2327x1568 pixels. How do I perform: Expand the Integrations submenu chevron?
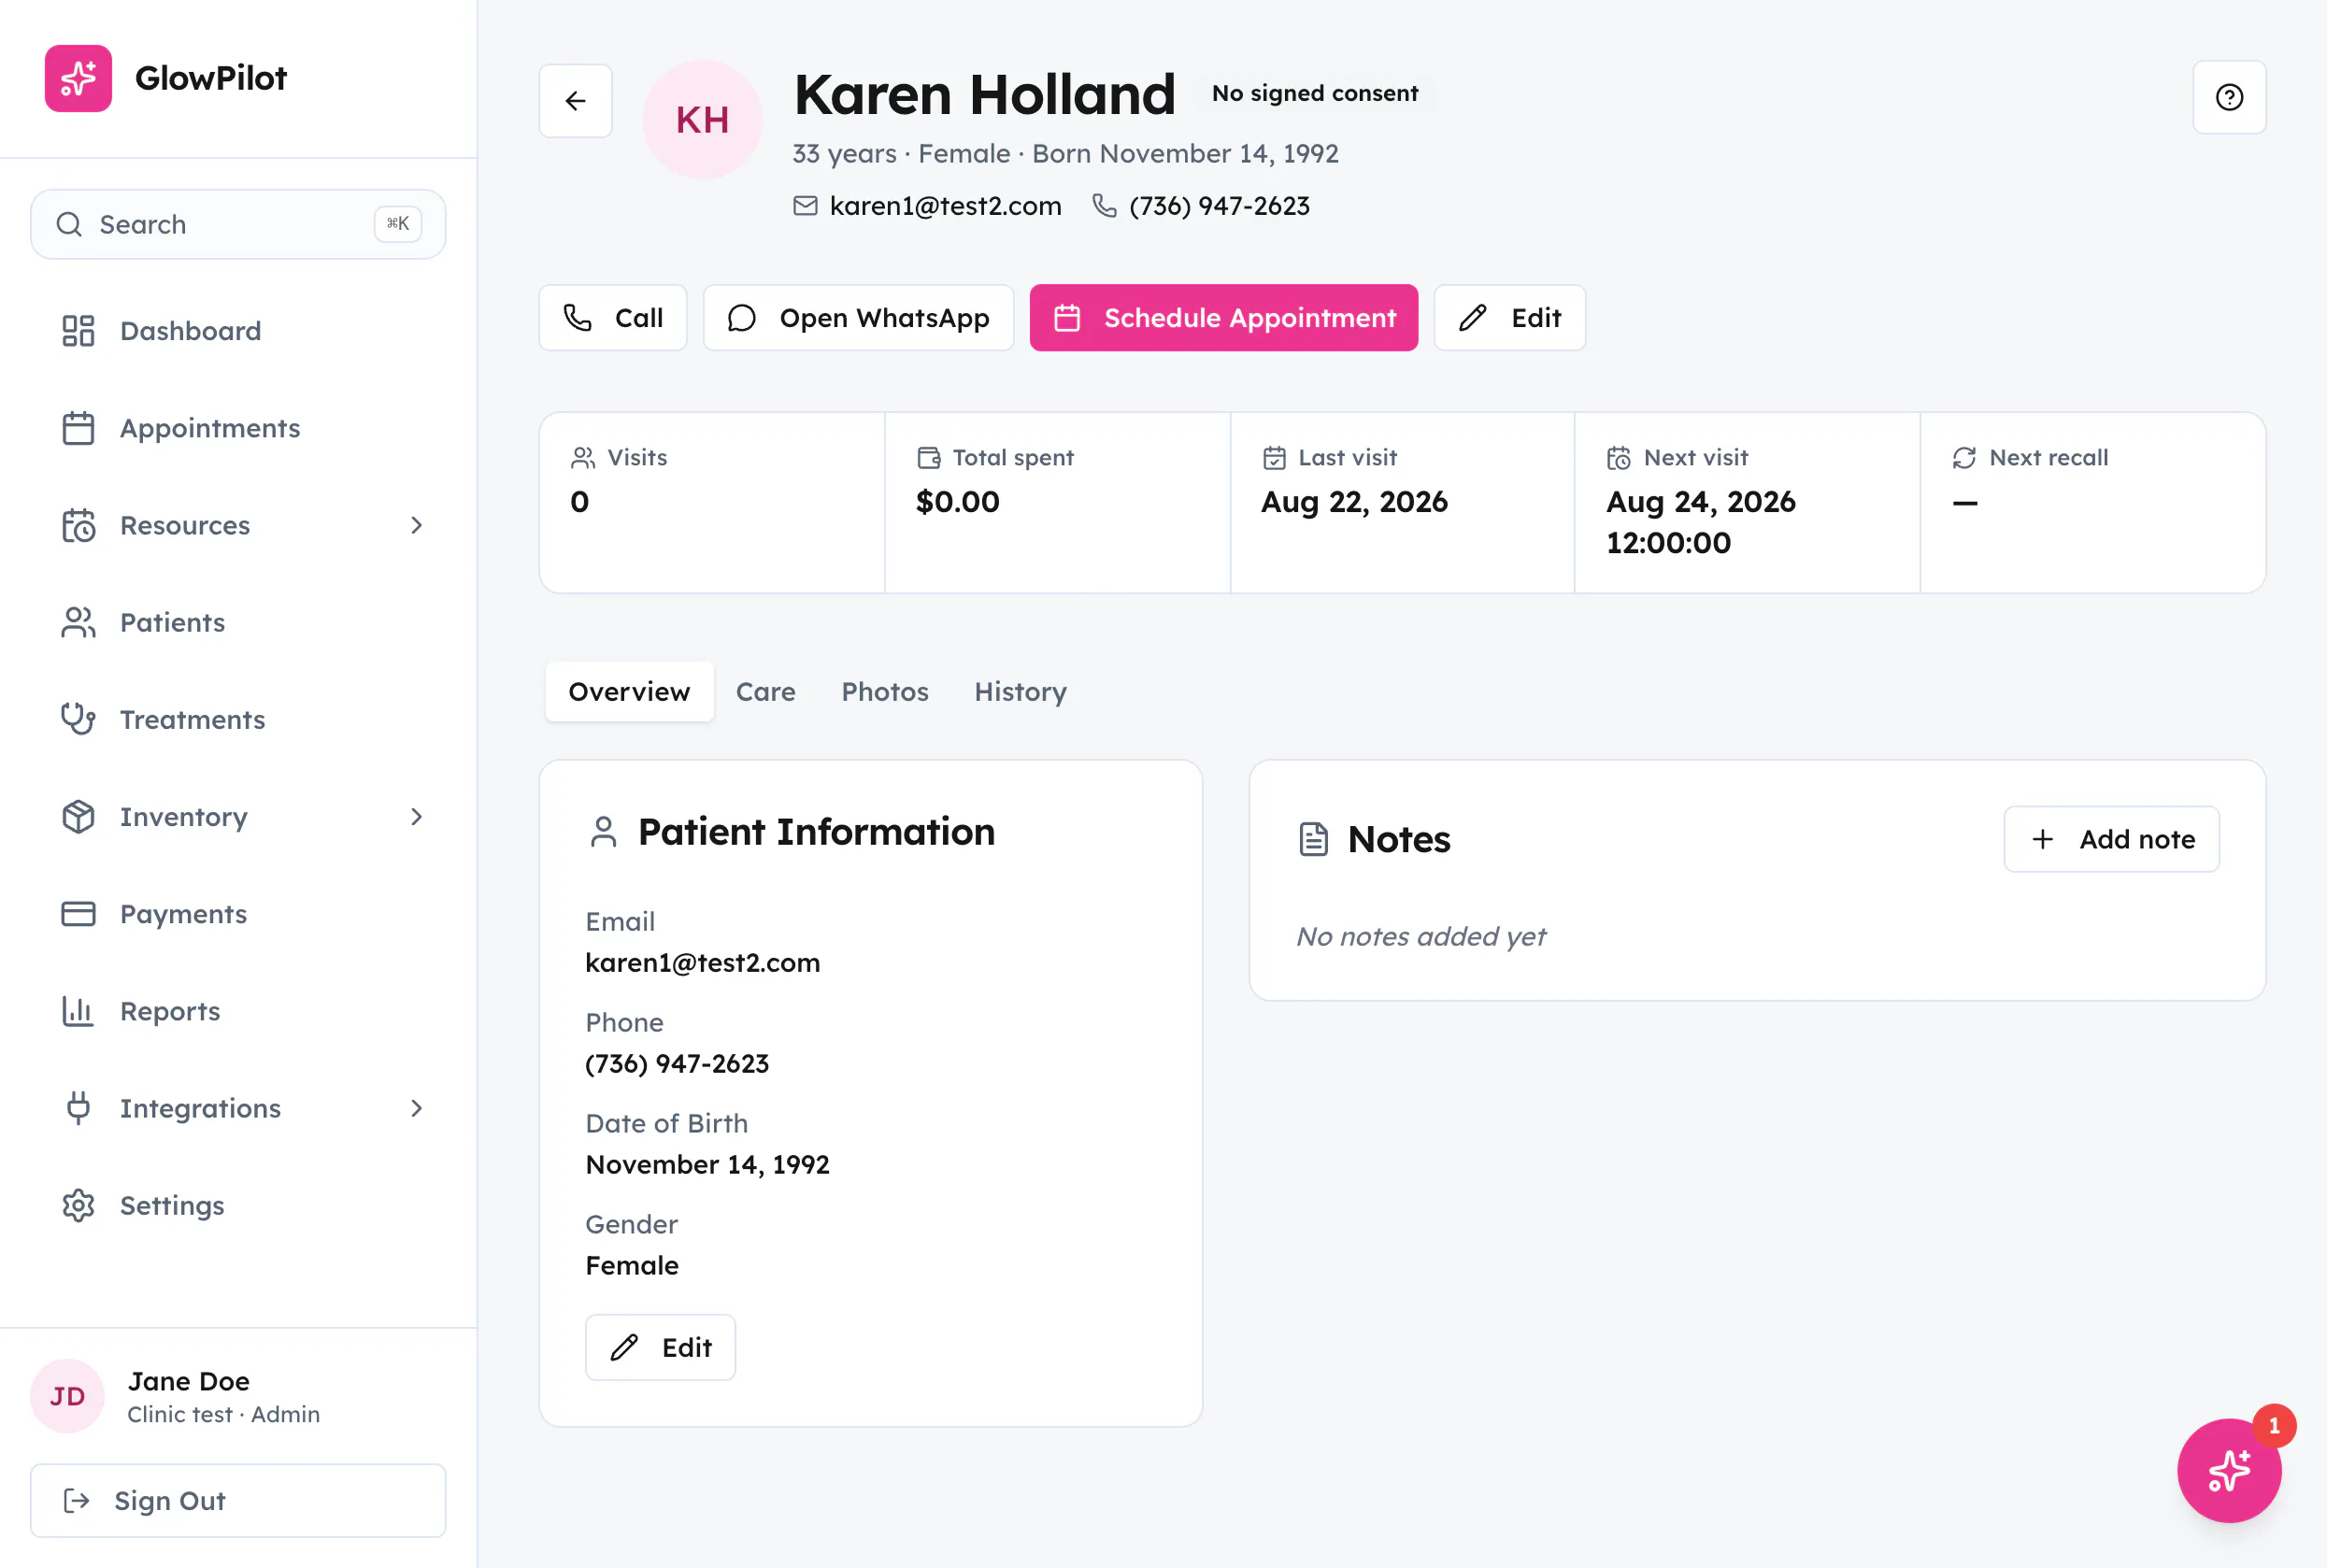pyautogui.click(x=417, y=1108)
